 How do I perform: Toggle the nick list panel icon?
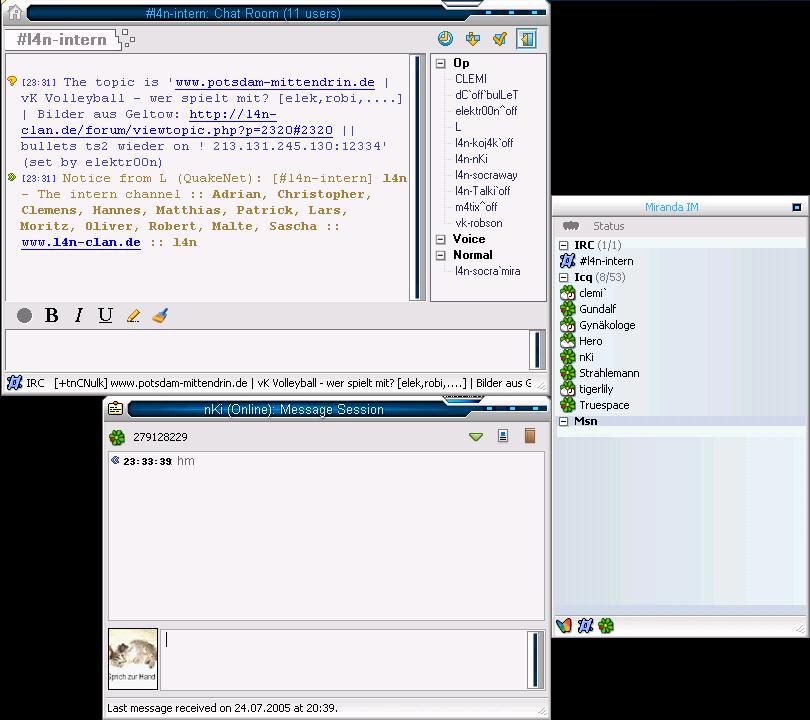pos(527,39)
